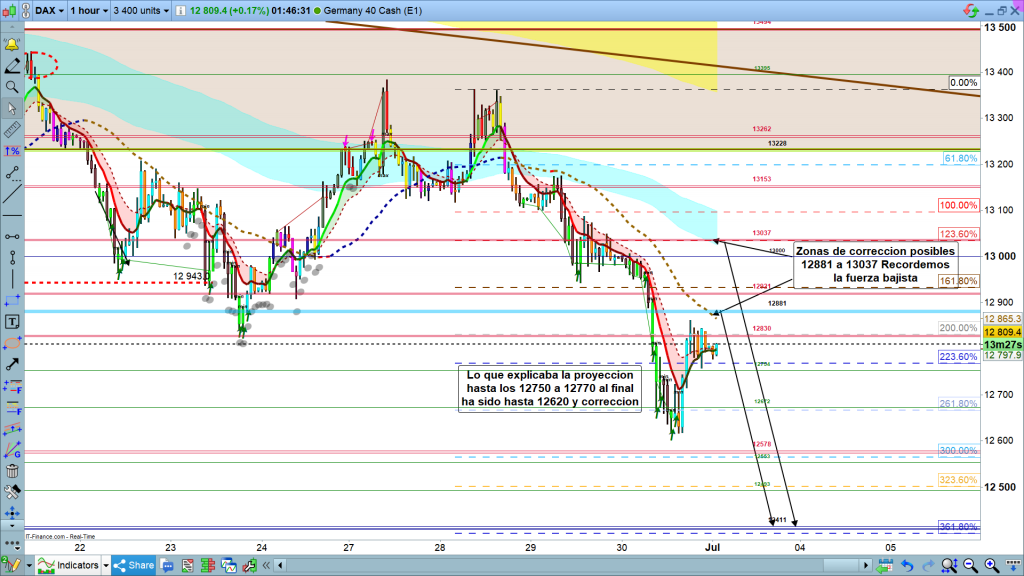1024x576 pixels.
Task: Click the alert bell icon
Action: [13, 45]
